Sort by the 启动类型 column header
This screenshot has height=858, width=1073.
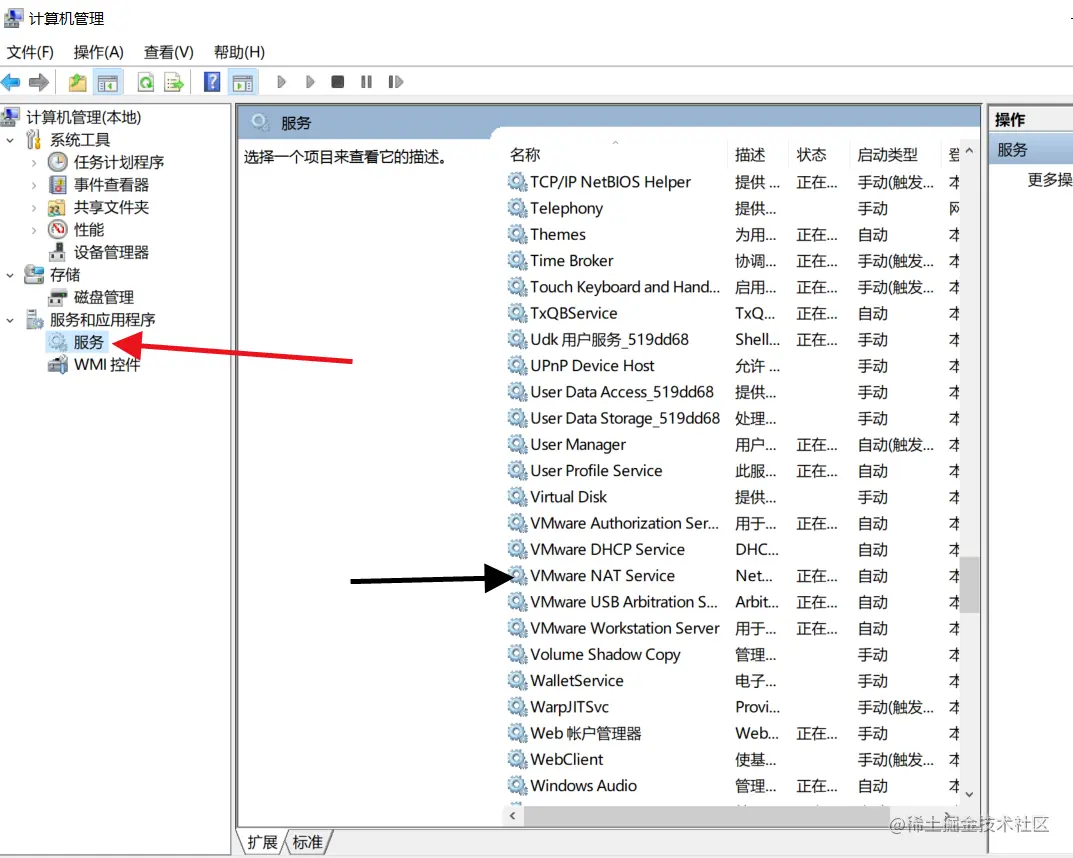click(896, 155)
